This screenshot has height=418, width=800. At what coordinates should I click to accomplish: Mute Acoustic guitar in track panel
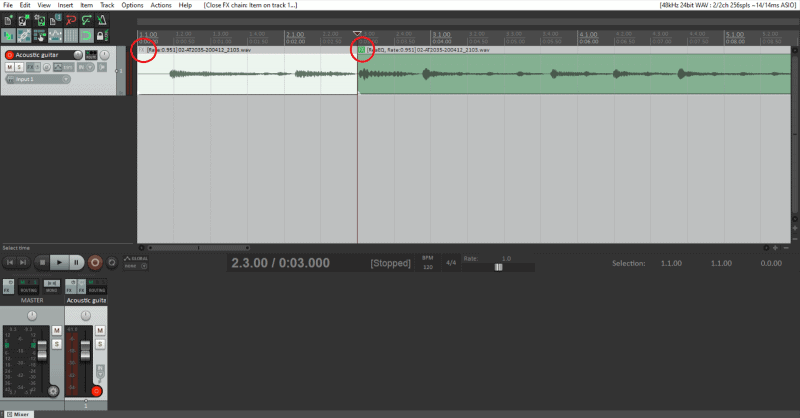[x=9, y=67]
